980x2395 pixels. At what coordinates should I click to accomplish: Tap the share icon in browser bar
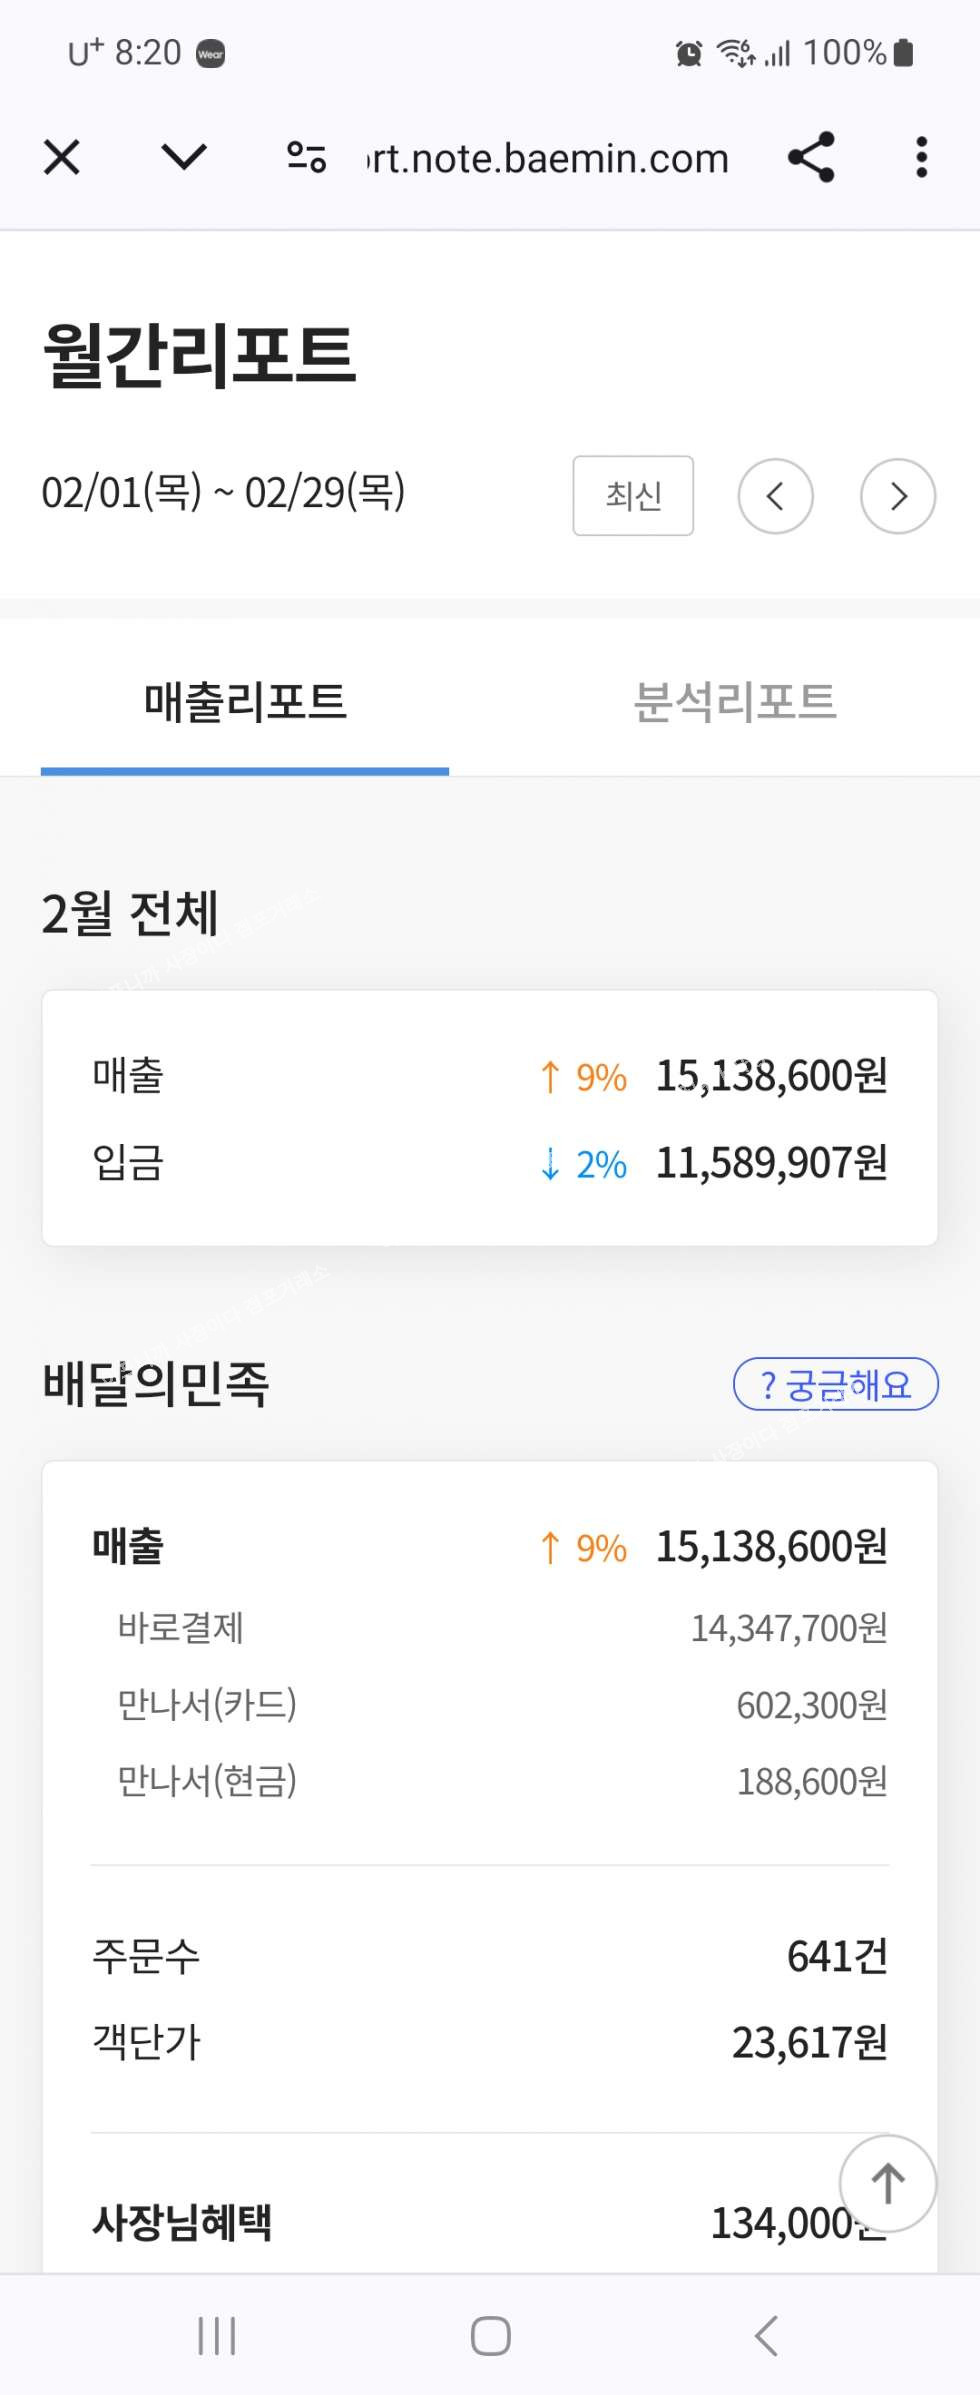tap(811, 157)
